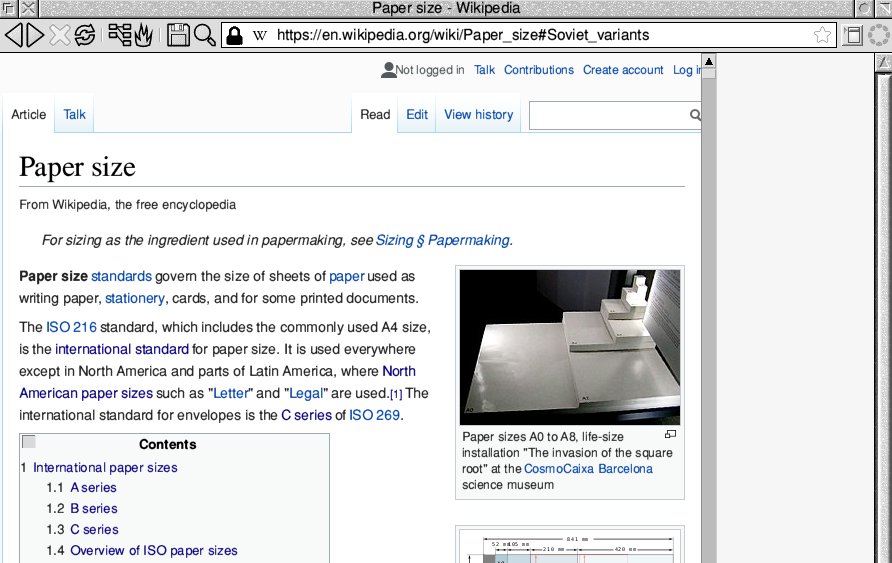892x563 pixels.
Task: Click the C series link in the paragraph
Action: click(x=306, y=415)
